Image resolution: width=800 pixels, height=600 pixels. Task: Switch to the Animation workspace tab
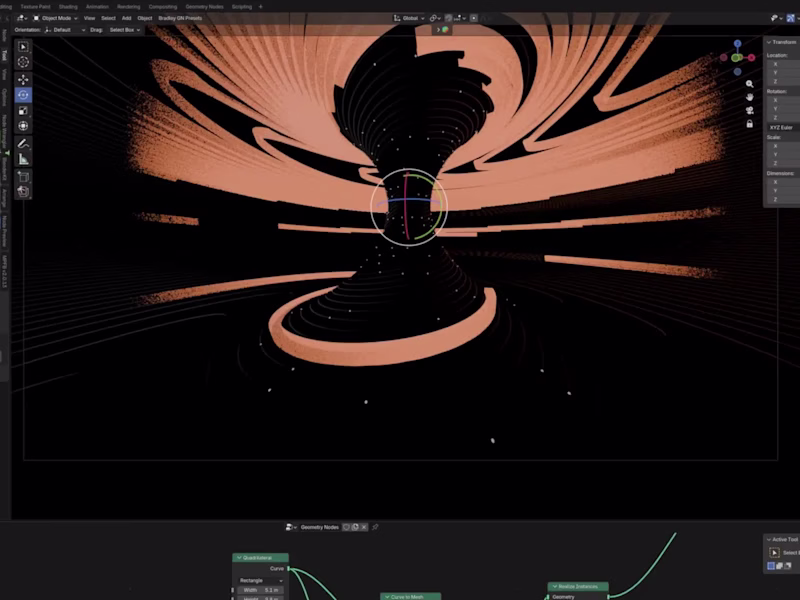click(97, 7)
